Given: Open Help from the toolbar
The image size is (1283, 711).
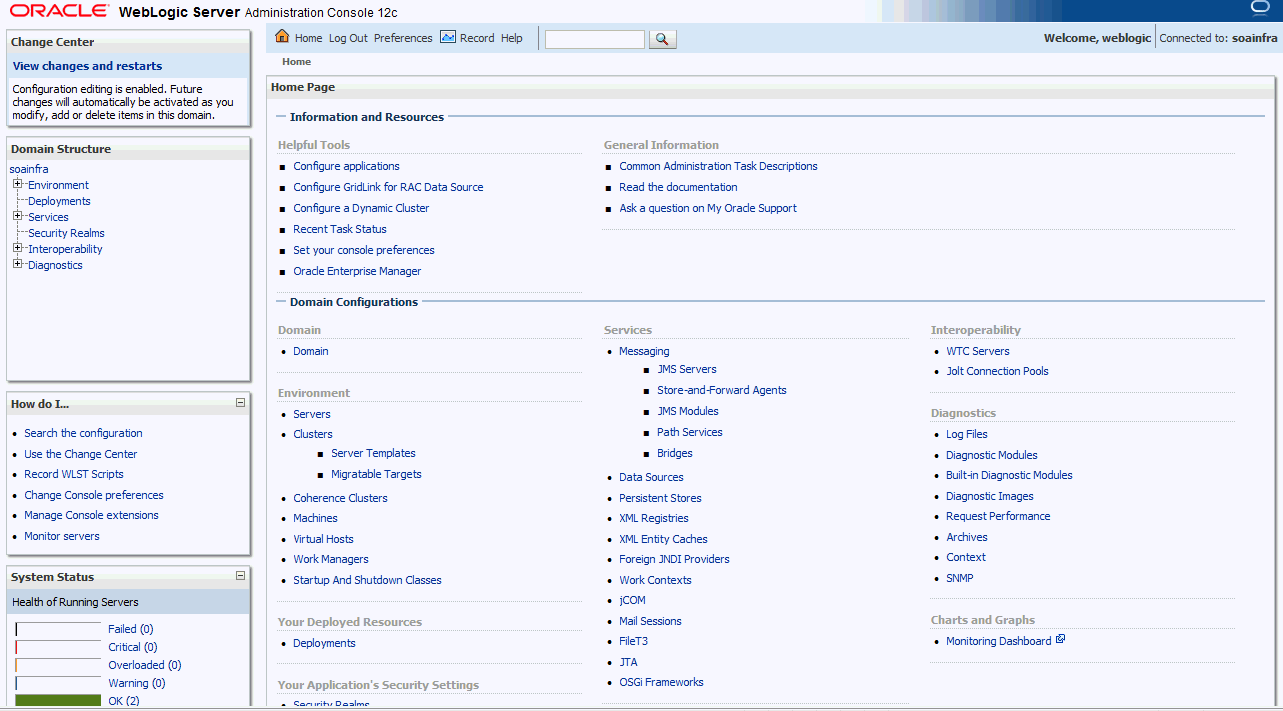Looking at the screenshot, I should (x=512, y=38).
